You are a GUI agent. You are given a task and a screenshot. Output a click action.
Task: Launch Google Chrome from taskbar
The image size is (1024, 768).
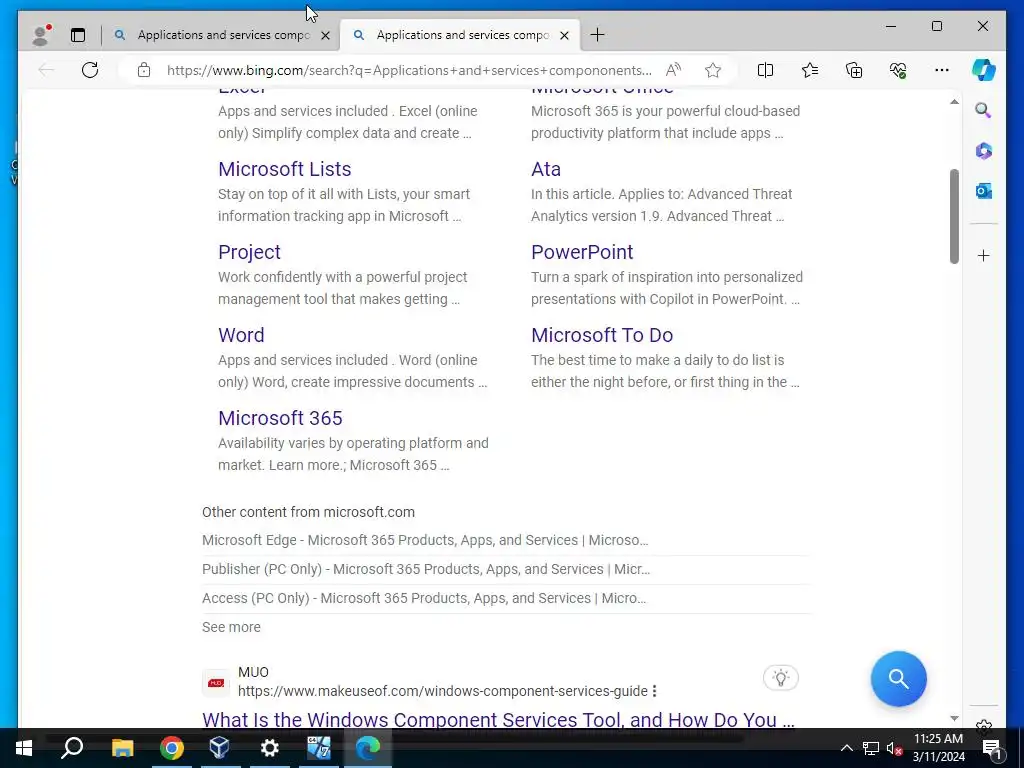point(172,748)
